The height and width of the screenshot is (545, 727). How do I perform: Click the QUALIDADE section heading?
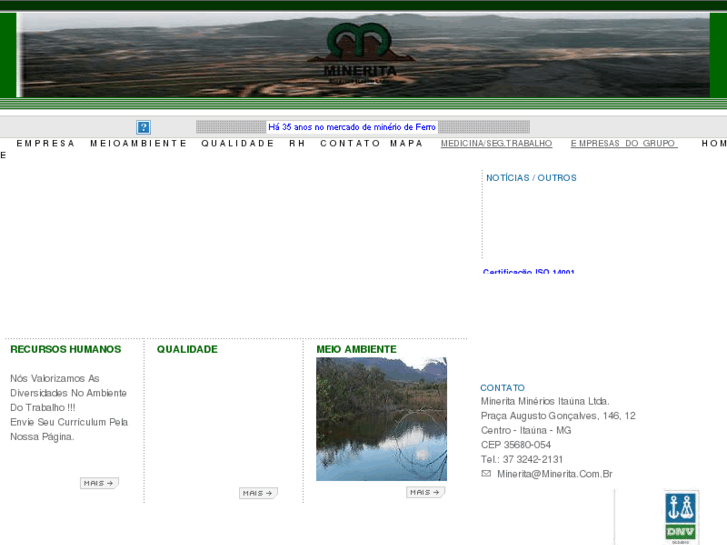coord(187,349)
